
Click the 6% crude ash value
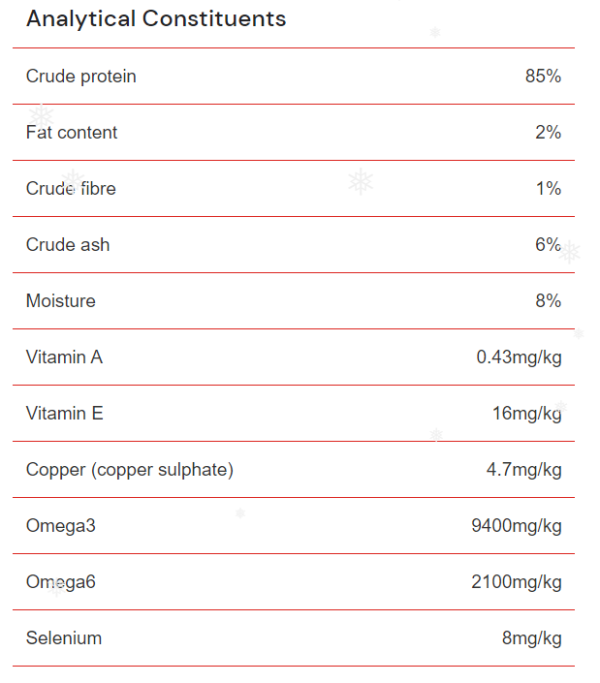click(x=548, y=244)
